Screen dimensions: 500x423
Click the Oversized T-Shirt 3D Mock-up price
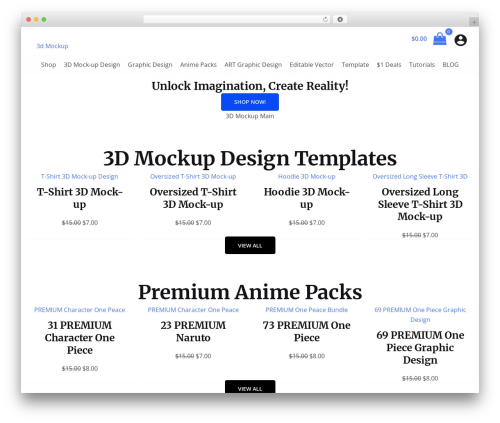coord(204,223)
